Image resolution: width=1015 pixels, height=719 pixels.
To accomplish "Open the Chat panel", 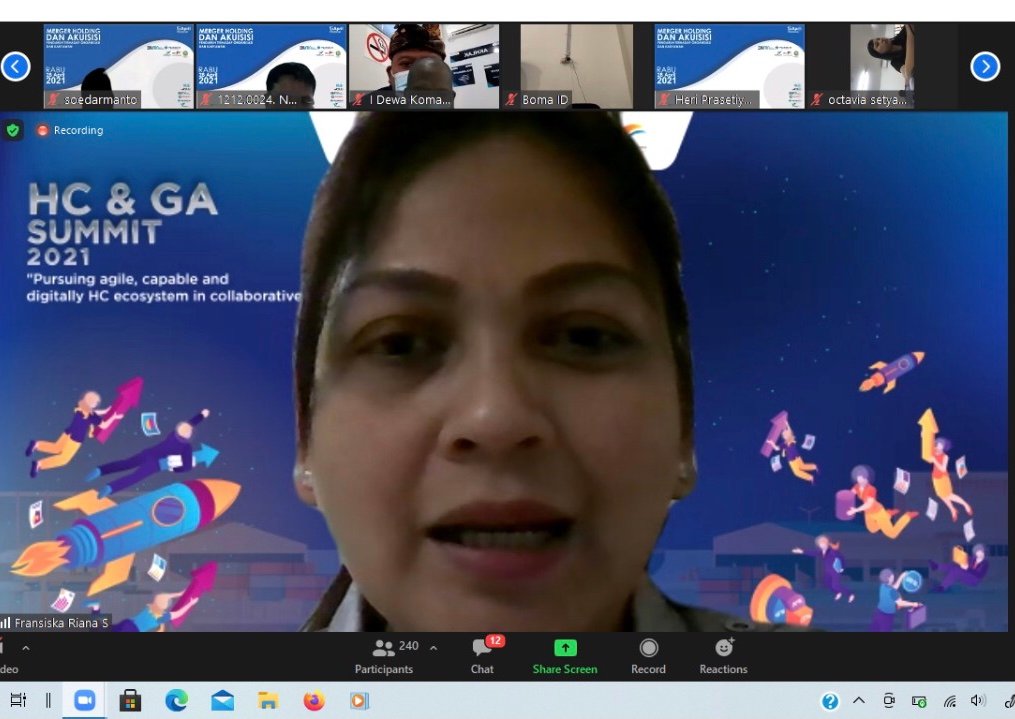I will click(482, 656).
